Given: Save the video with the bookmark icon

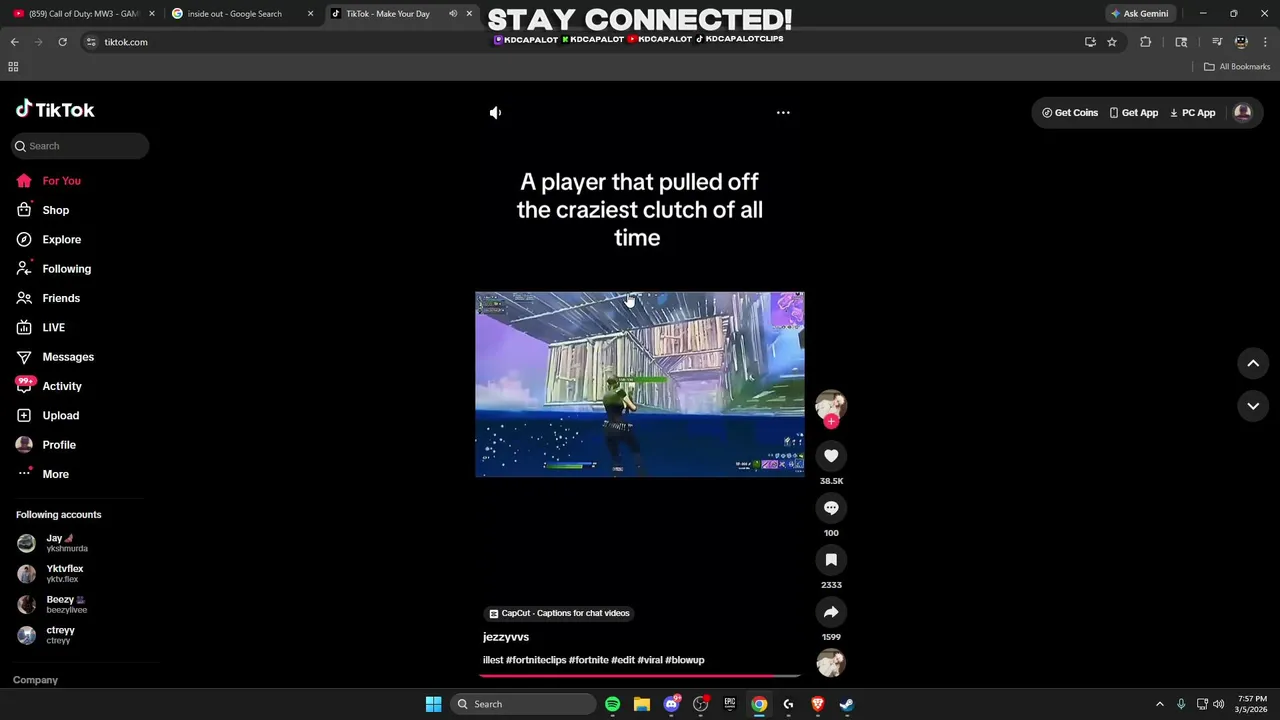Looking at the screenshot, I should pos(831,560).
